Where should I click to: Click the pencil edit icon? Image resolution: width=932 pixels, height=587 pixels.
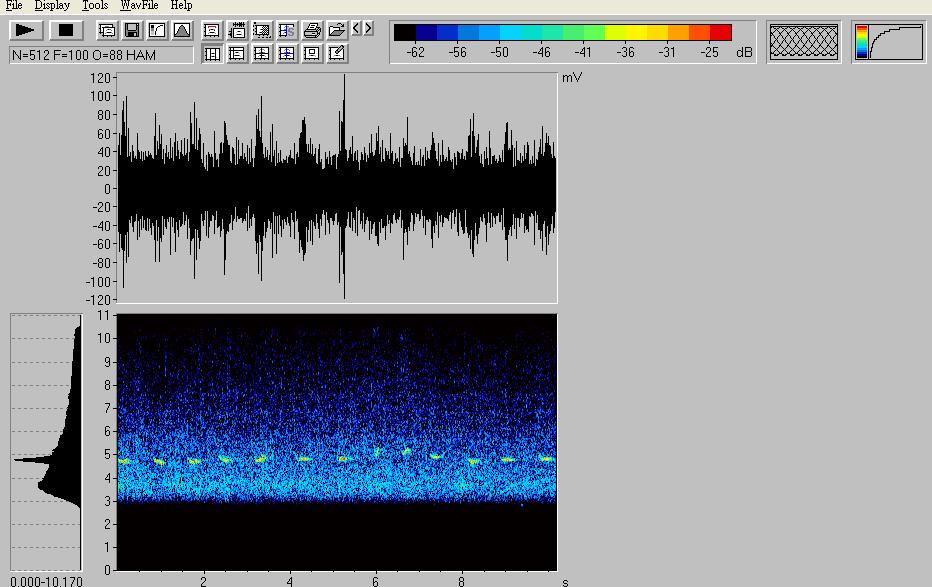337,53
